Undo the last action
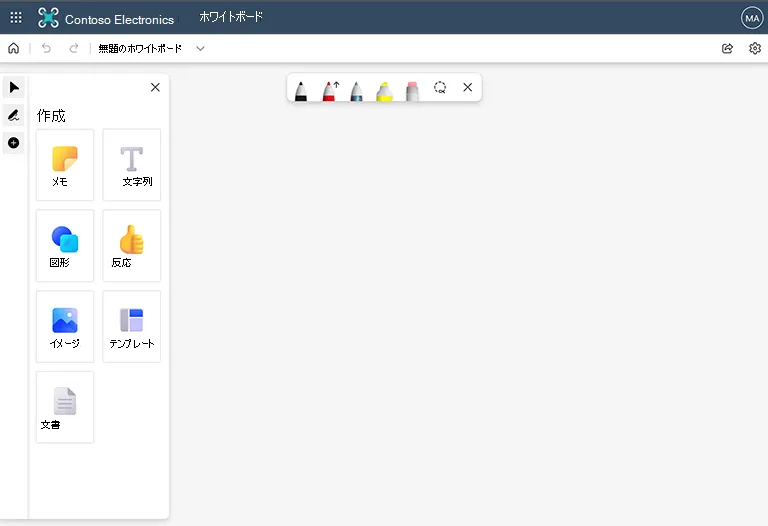This screenshot has height=526, width=768. [46, 48]
